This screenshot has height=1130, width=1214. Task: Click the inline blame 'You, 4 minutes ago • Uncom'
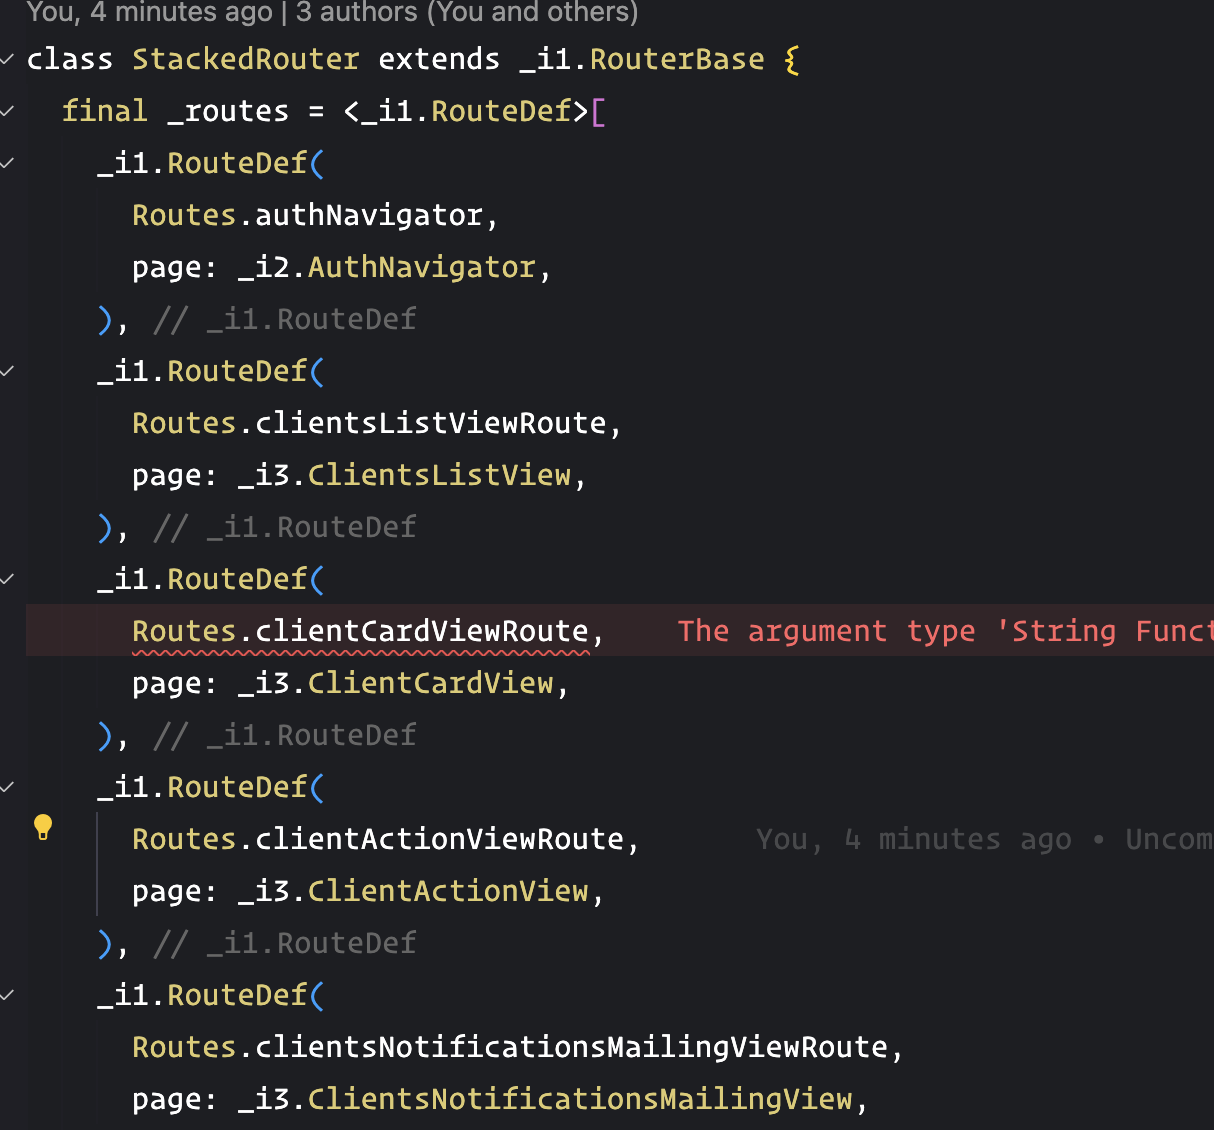(x=984, y=839)
